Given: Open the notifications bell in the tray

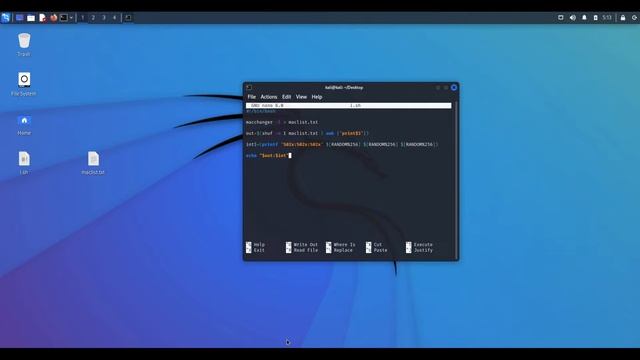Looking at the screenshot, I should [584, 18].
